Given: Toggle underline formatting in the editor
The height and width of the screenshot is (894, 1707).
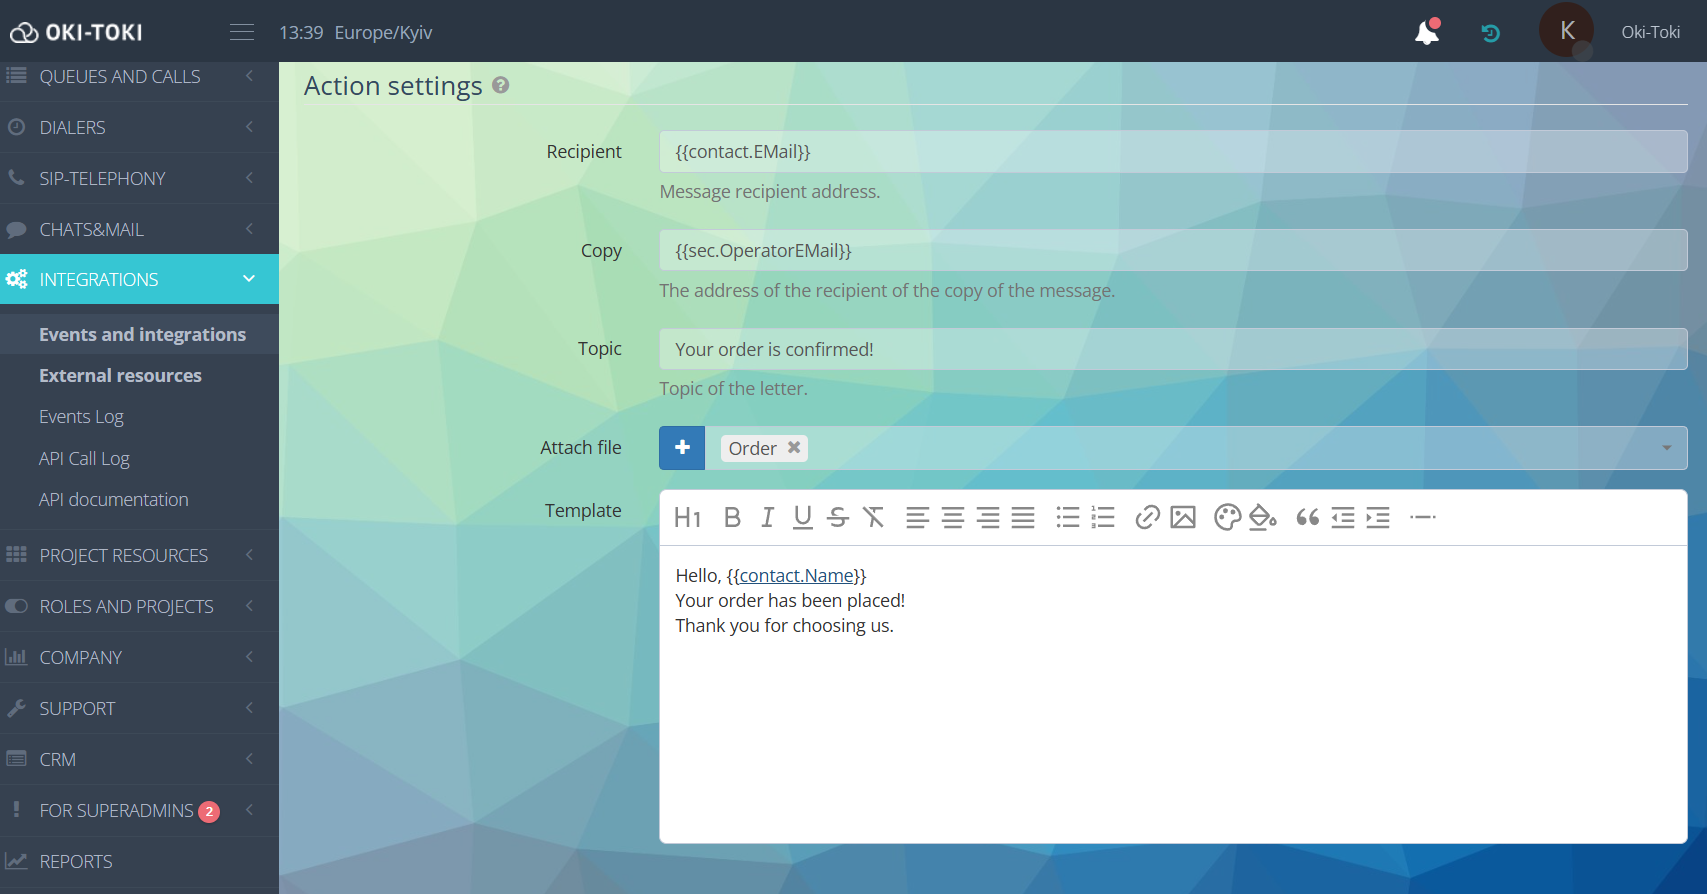Looking at the screenshot, I should coord(802,517).
